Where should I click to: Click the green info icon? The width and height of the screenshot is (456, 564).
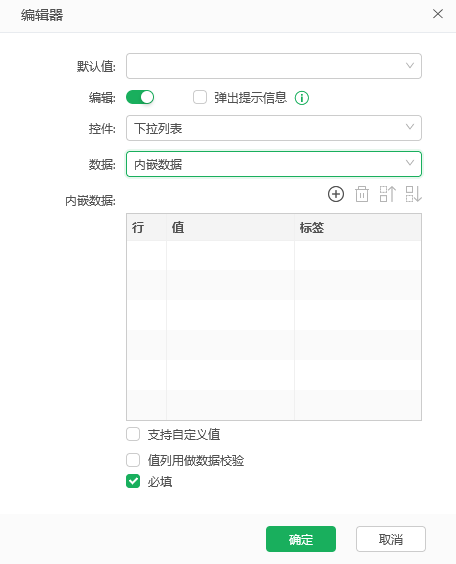pos(302,98)
